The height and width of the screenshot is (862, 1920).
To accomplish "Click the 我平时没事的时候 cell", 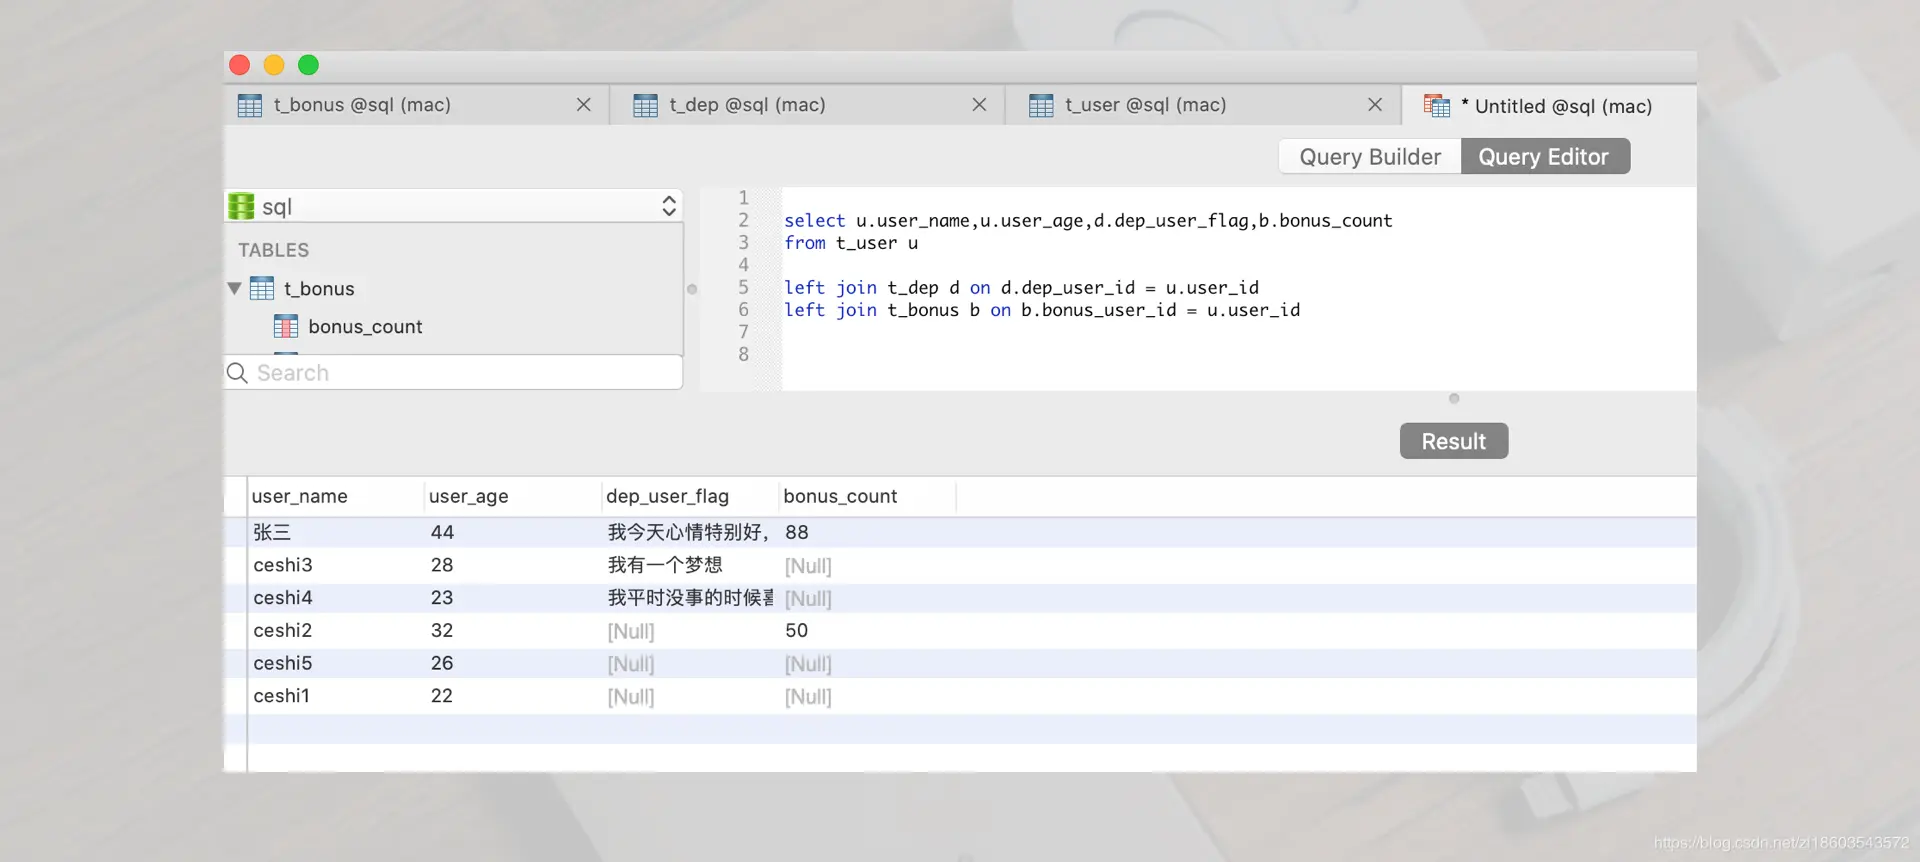I will (690, 598).
